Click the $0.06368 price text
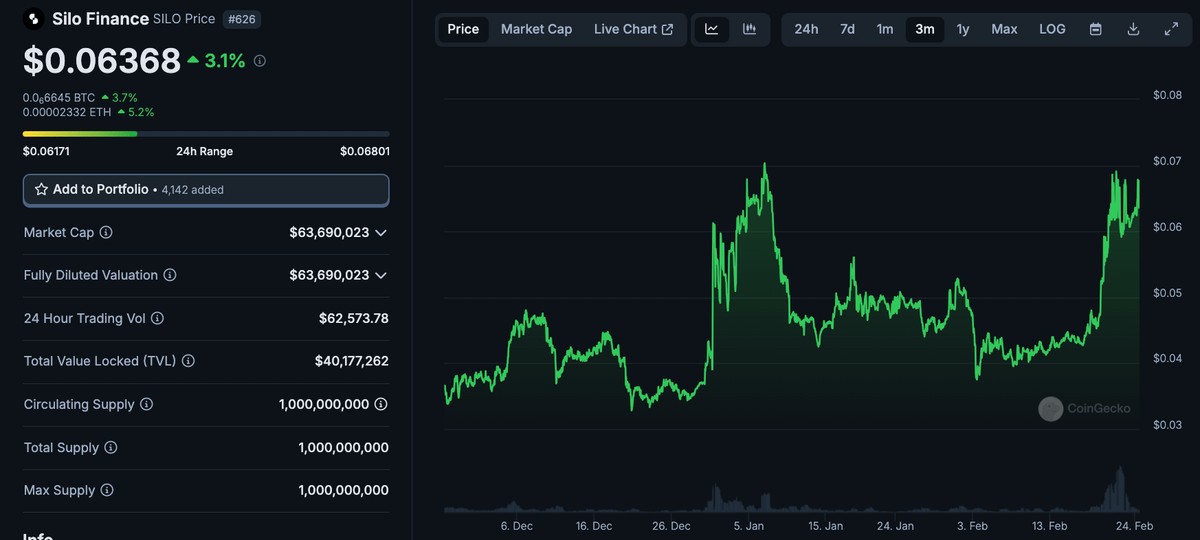The height and width of the screenshot is (540, 1200). 102,61
